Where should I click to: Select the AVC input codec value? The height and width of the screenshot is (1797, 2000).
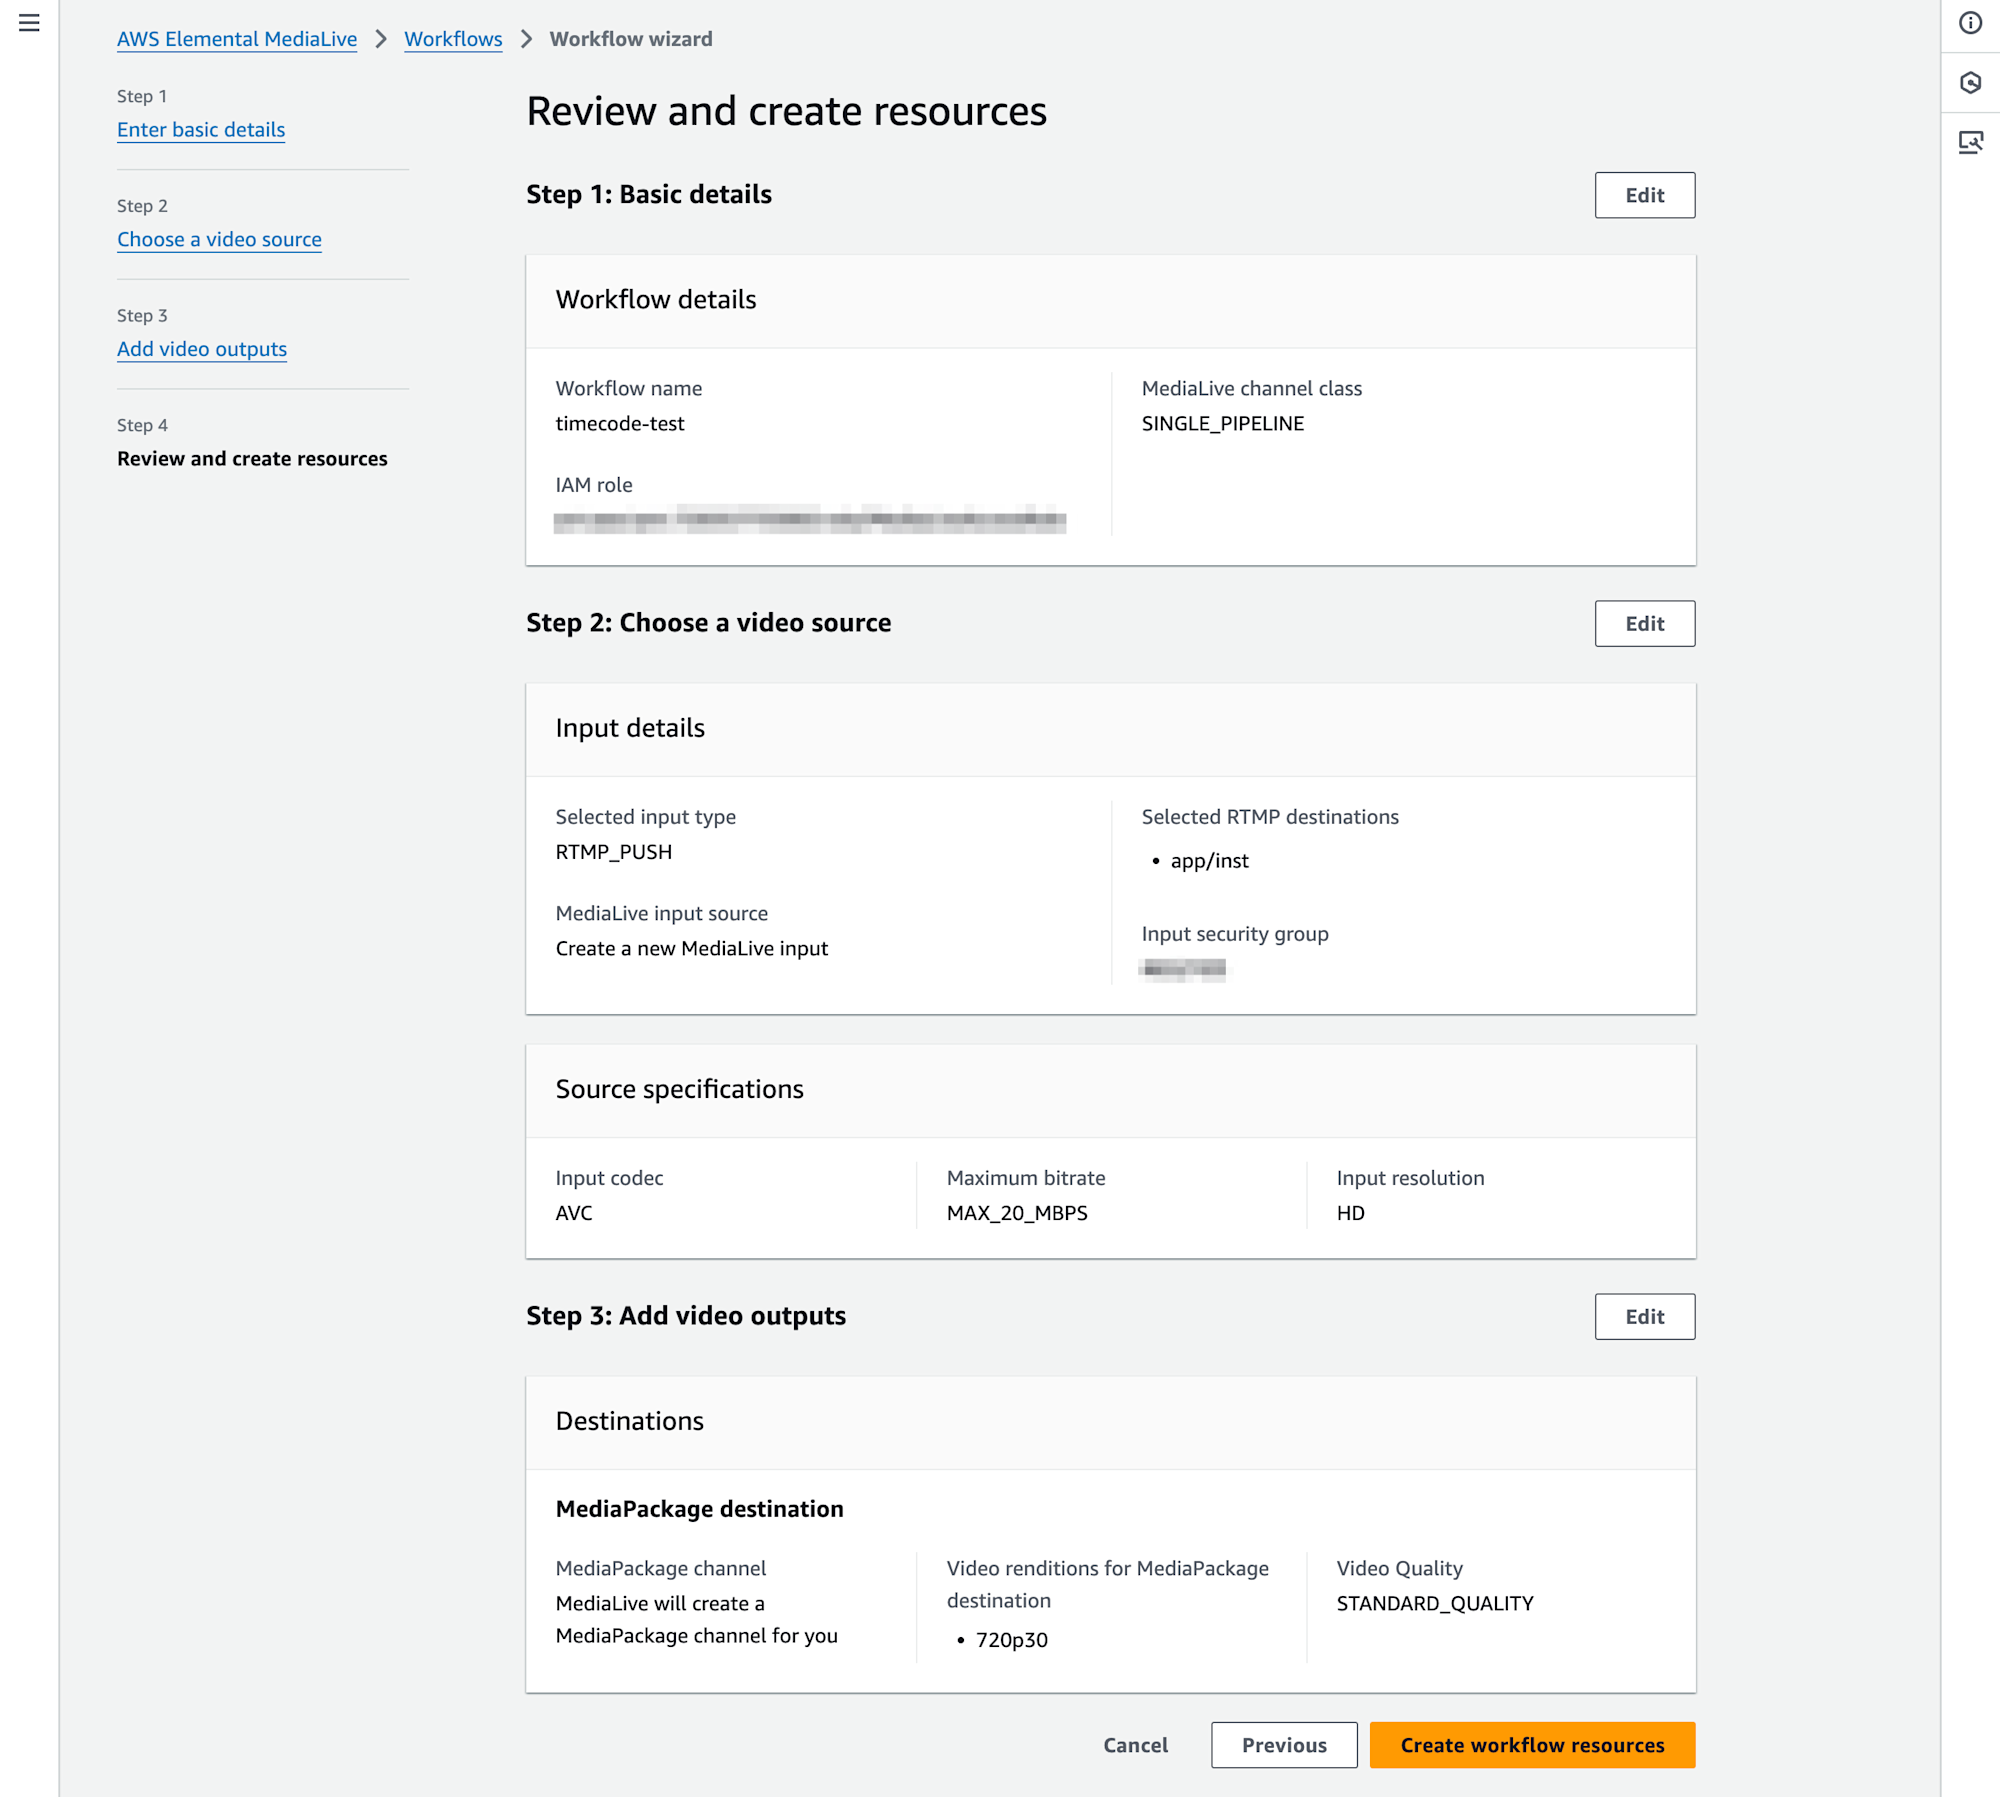pyautogui.click(x=574, y=1213)
